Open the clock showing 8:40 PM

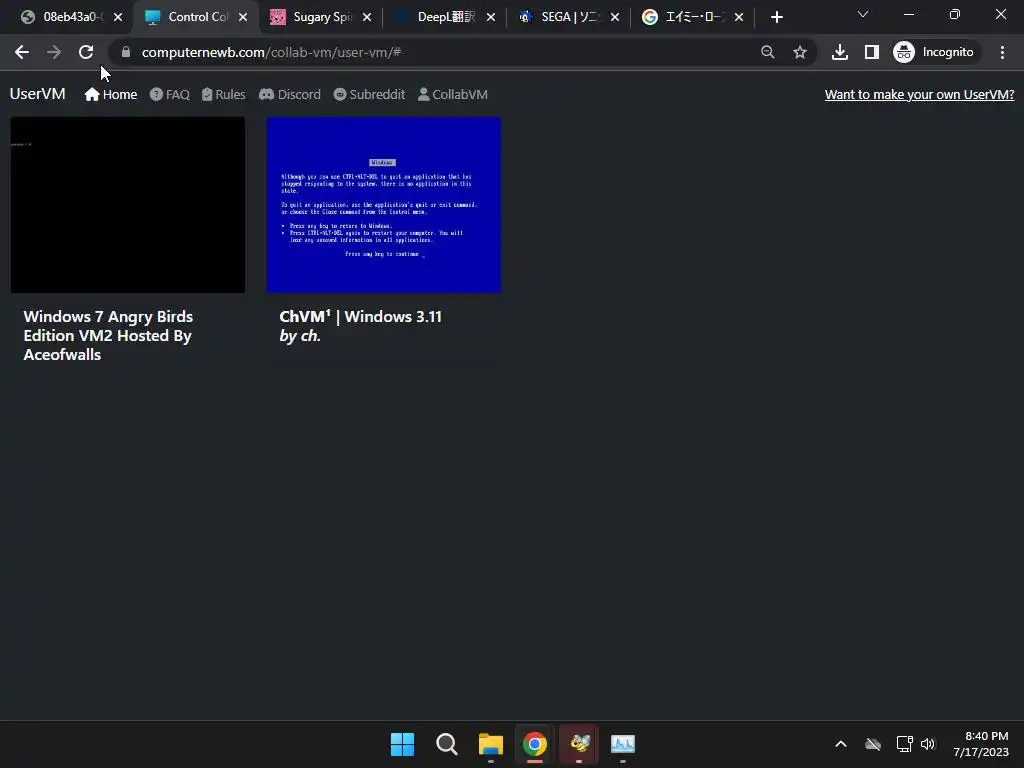tap(981, 744)
